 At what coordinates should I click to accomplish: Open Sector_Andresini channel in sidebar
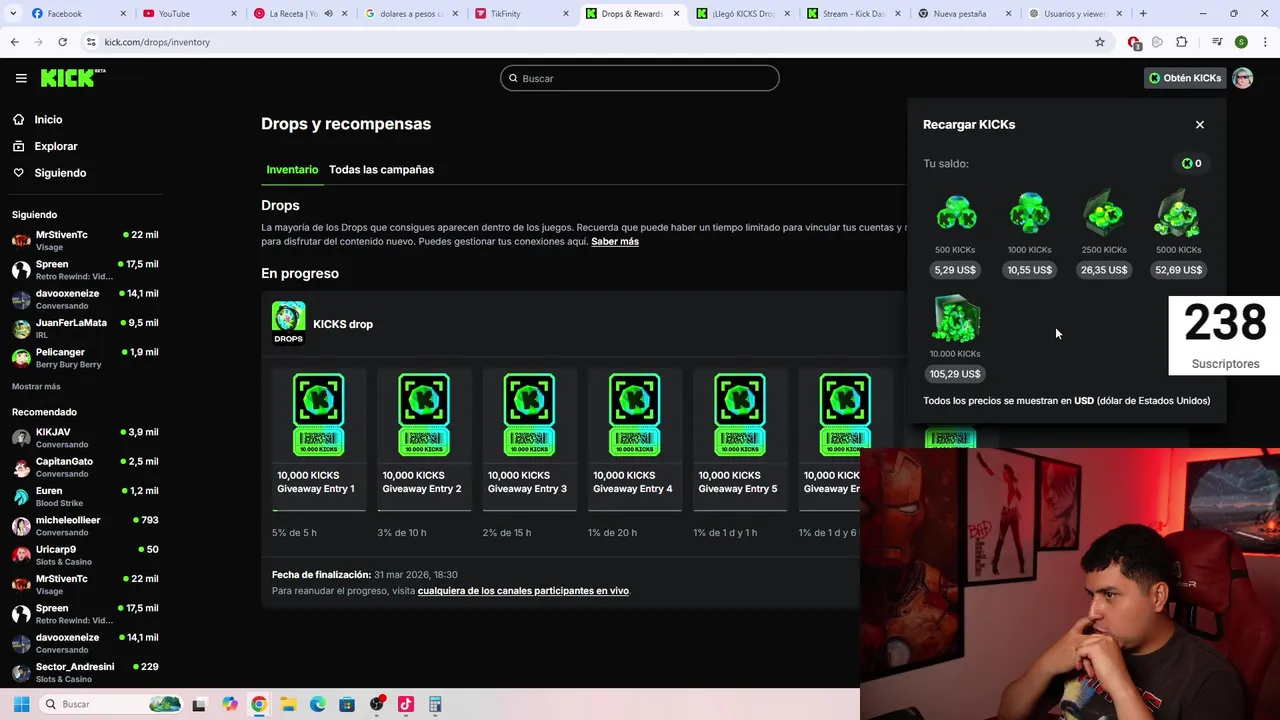click(84, 673)
